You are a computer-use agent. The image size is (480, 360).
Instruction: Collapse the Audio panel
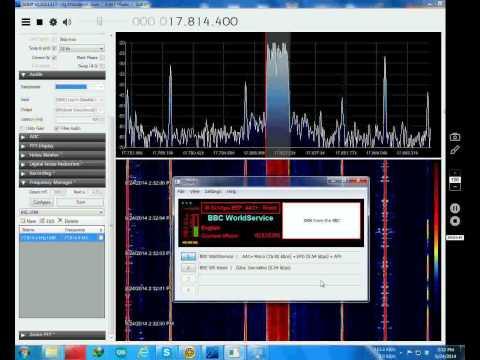(x=62, y=75)
